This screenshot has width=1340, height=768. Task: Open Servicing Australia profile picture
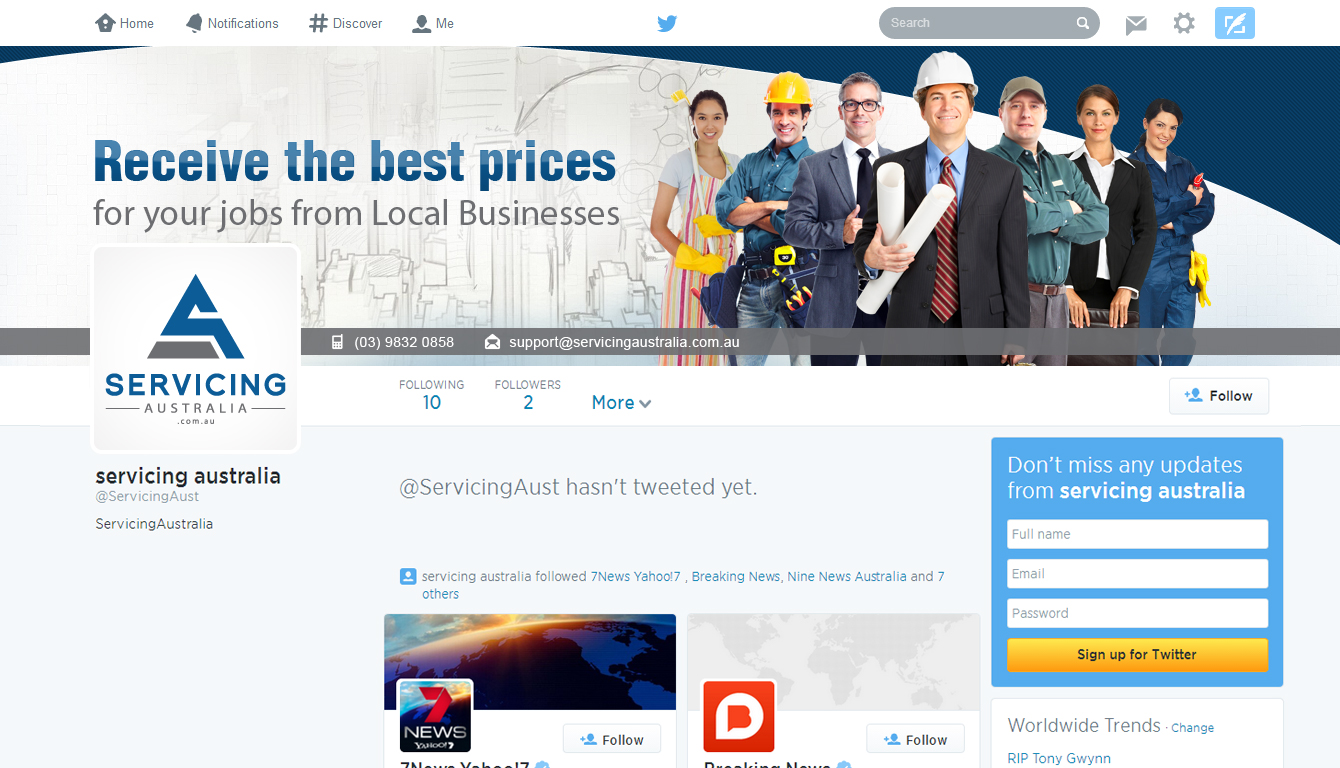pos(196,348)
